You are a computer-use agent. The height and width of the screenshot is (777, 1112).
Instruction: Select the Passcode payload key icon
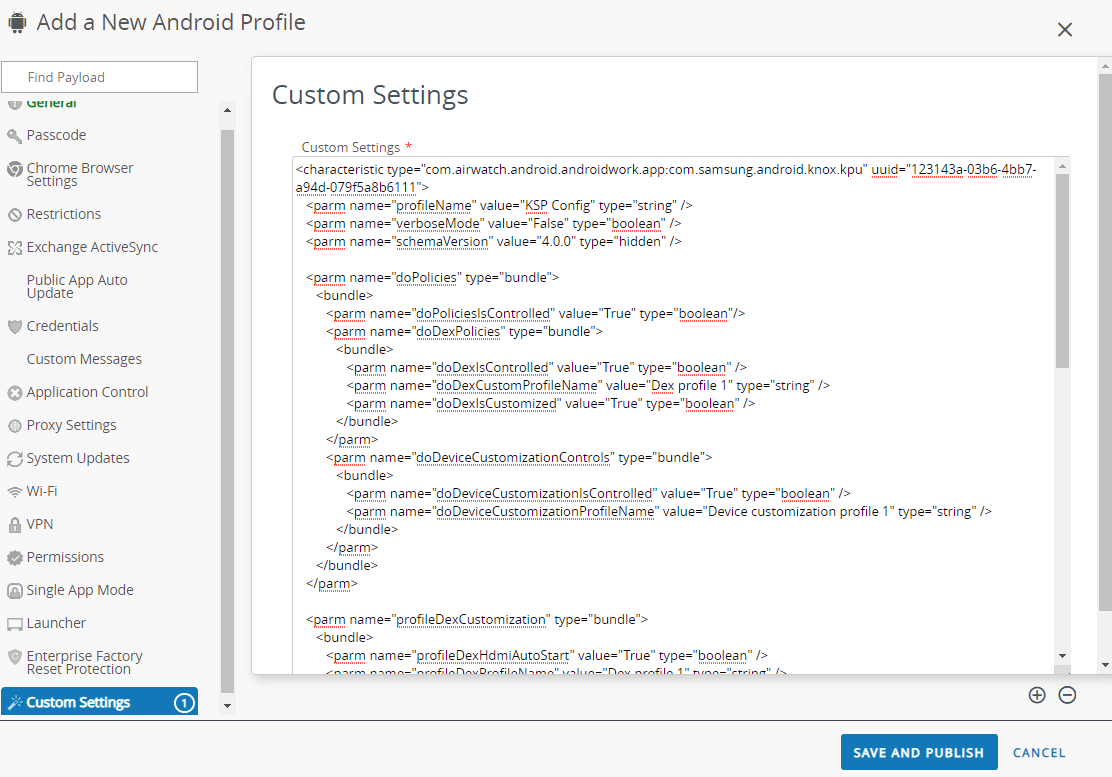click(x=14, y=135)
